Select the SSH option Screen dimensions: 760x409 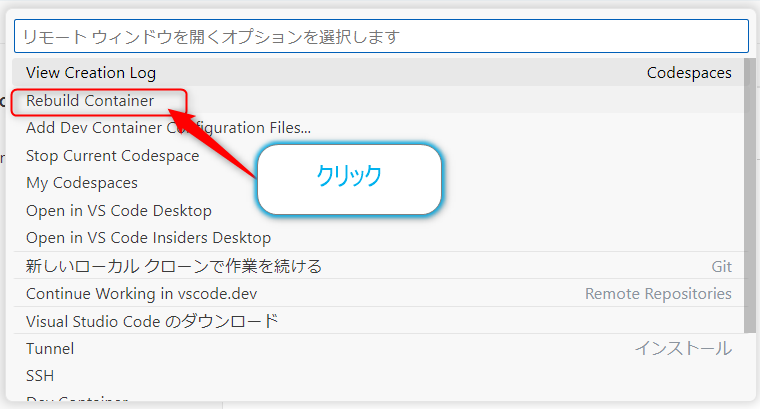tap(378, 376)
